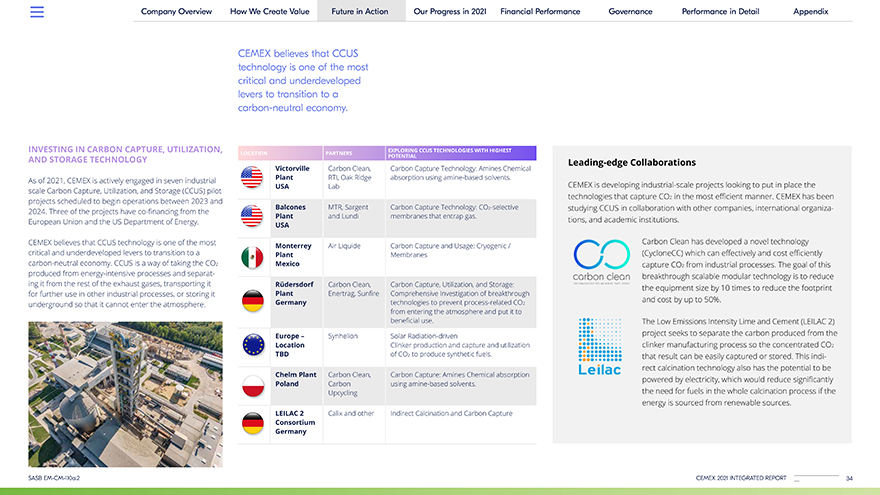
Task: Select the Future in Action tab
Action: [359, 12]
